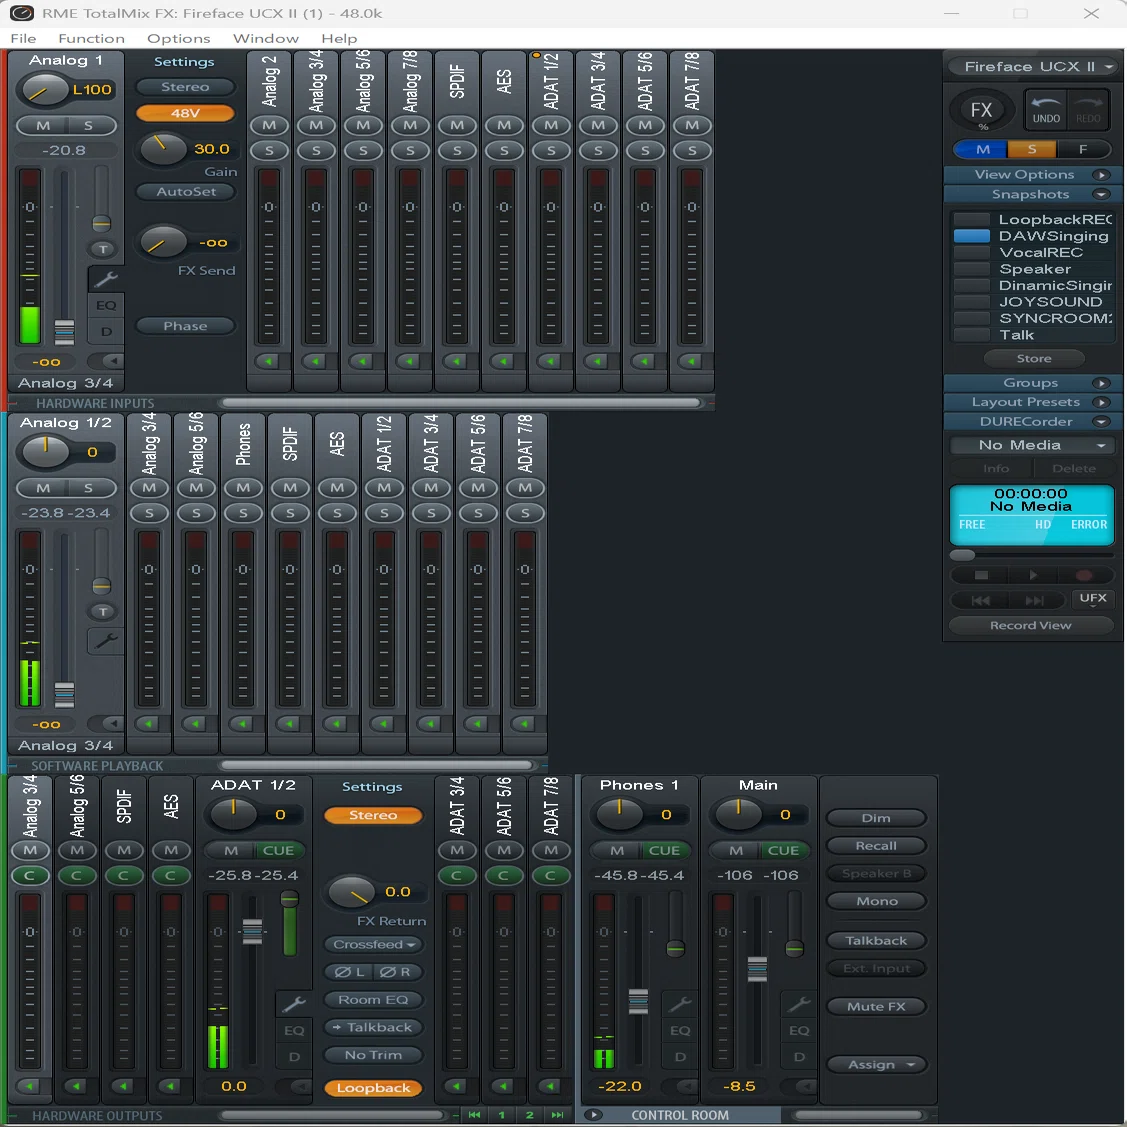Solo the SPDIF hardware input channel
Screen dimensions: 1127x1127
click(457, 151)
